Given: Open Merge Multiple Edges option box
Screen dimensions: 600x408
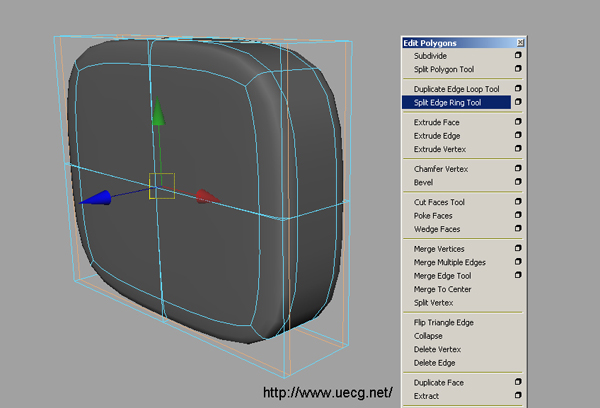Looking at the screenshot, I should [518, 262].
